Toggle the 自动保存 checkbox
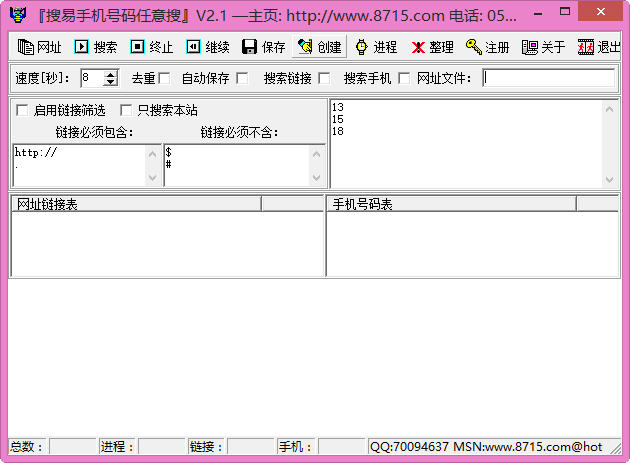Image resolution: width=630 pixels, height=463 pixels. [x=242, y=78]
